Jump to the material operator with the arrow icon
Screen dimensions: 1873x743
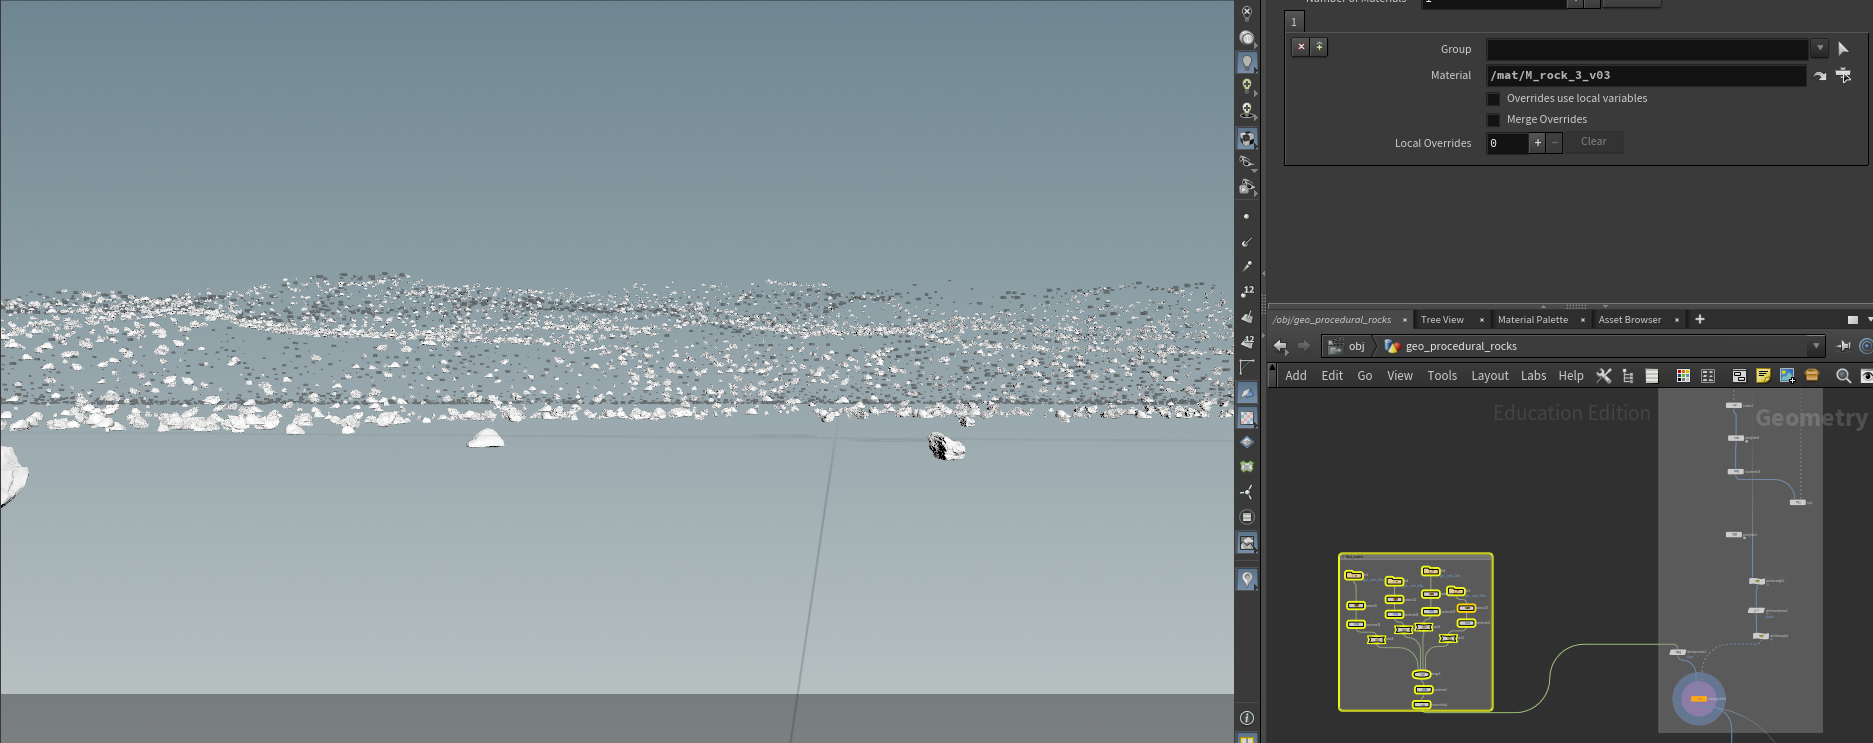(1820, 76)
